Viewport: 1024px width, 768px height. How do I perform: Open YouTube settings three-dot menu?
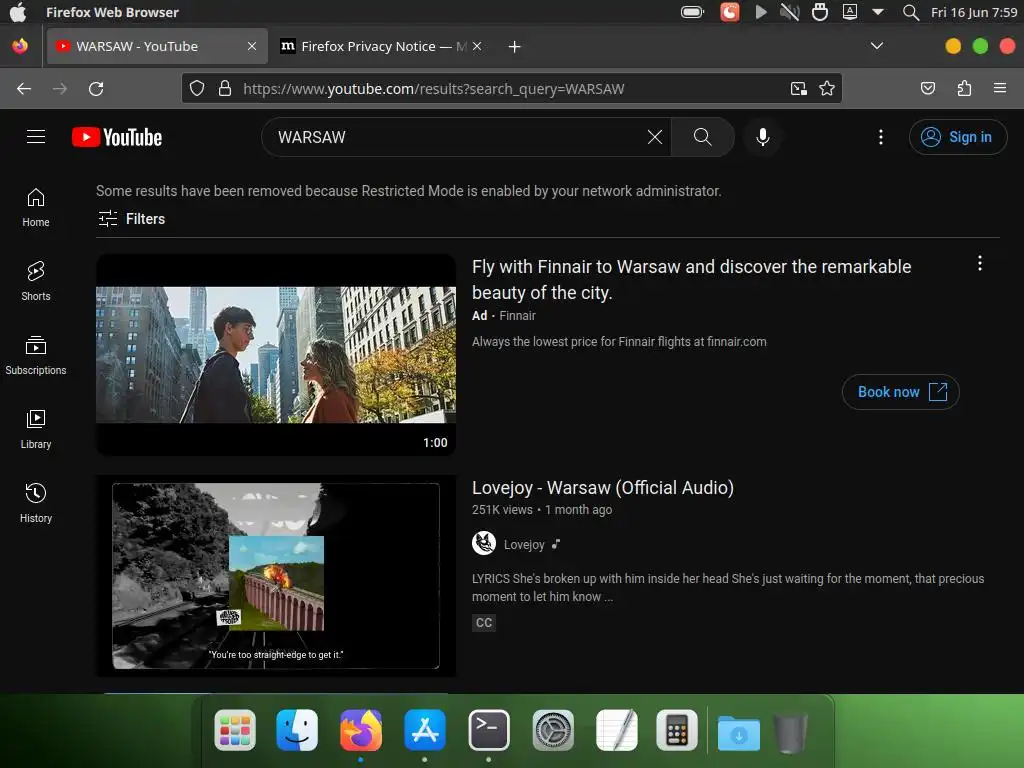click(880, 136)
